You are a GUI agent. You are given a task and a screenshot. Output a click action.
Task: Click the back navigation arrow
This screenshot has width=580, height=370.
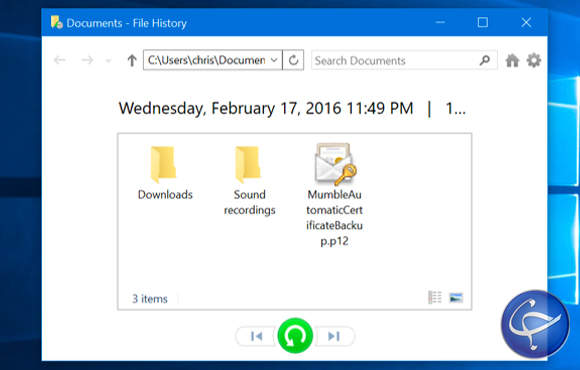tap(60, 60)
